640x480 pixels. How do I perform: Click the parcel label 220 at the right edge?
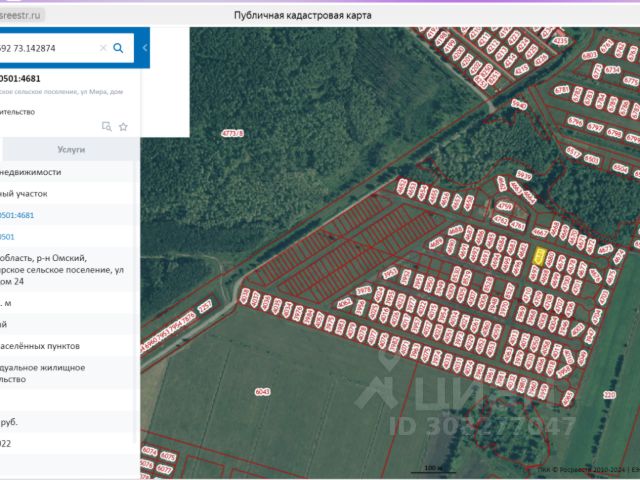(609, 395)
